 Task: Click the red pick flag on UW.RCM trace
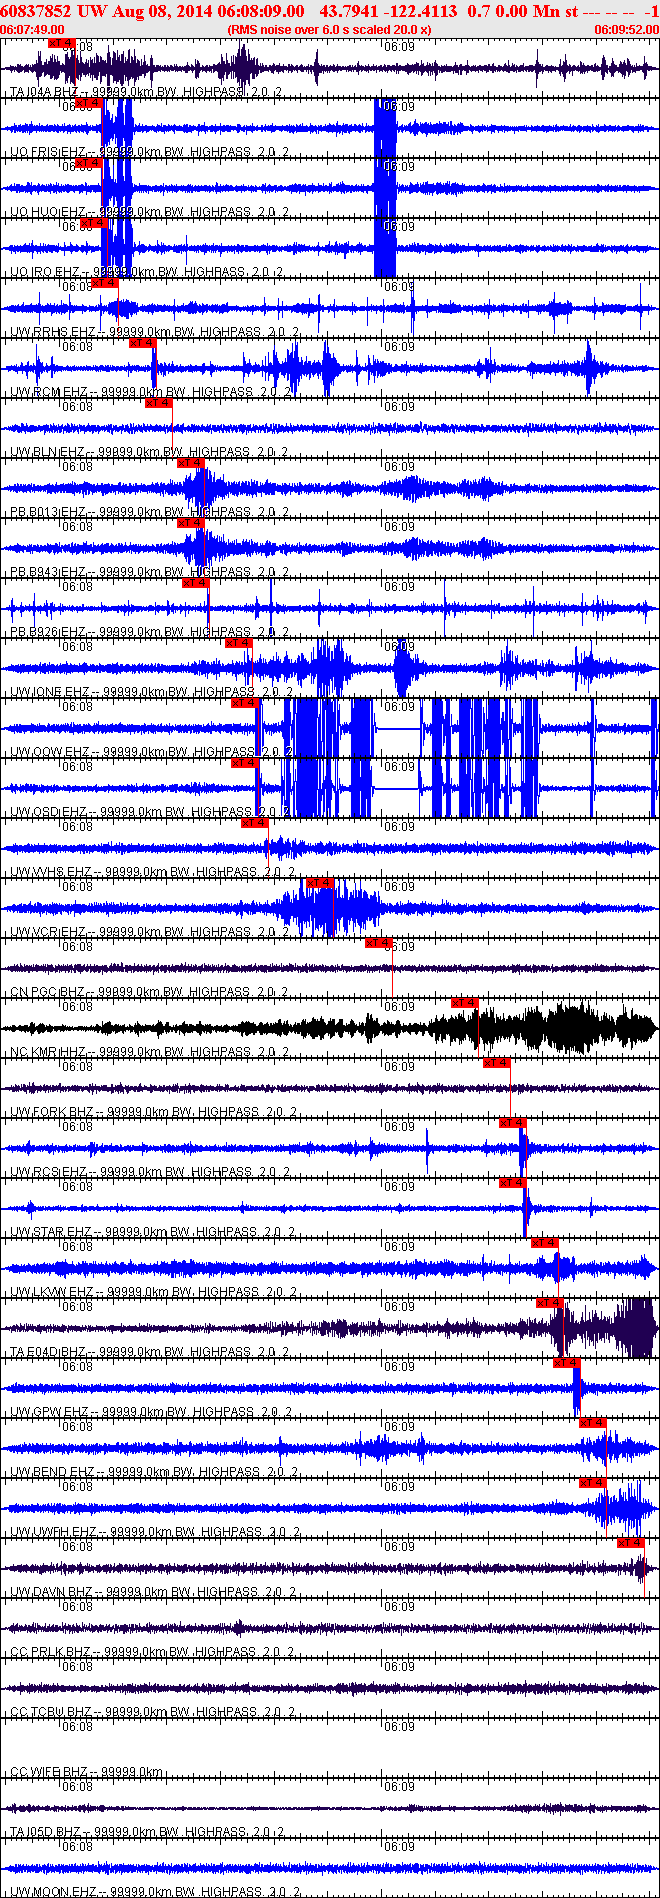click(142, 343)
